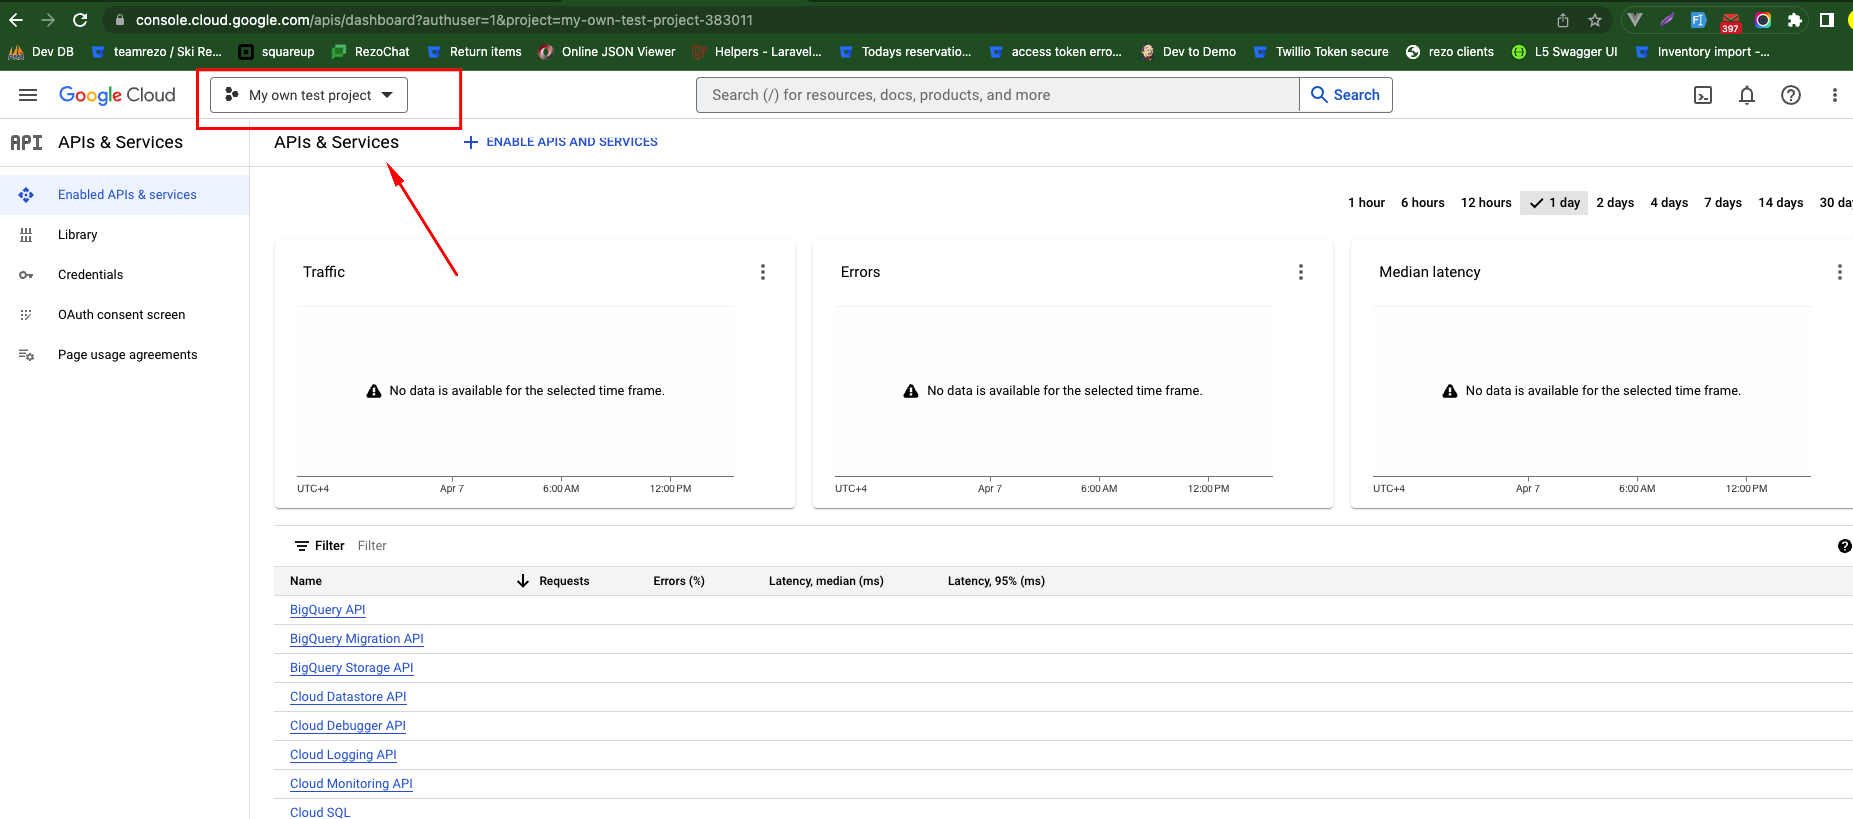Viewport: 1853px width, 819px height.
Task: Go to Credentials in sidebar
Action: [124, 275]
